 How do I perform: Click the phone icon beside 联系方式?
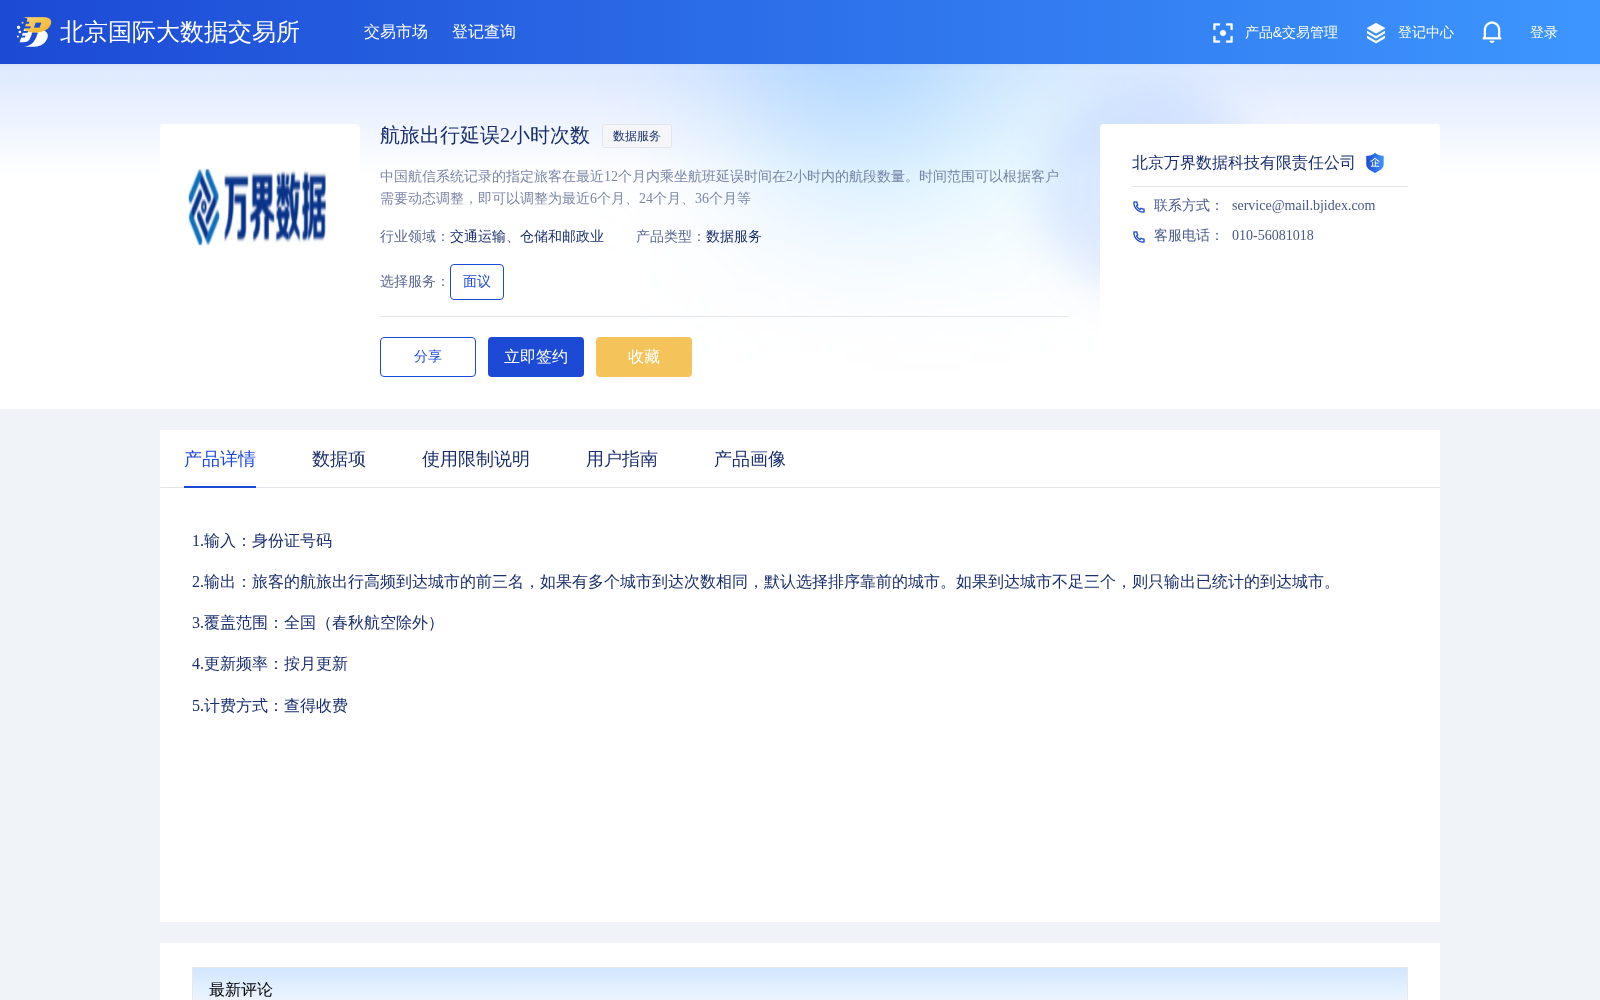click(1139, 207)
